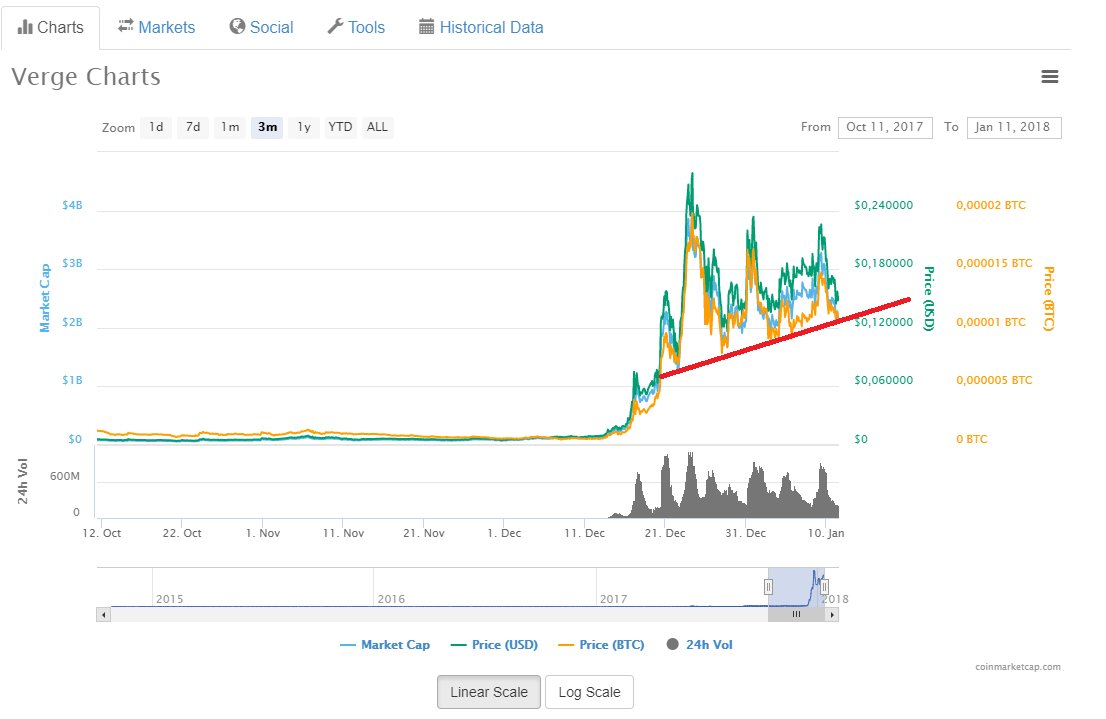Click the $0,120000 USD price label

coord(883,322)
